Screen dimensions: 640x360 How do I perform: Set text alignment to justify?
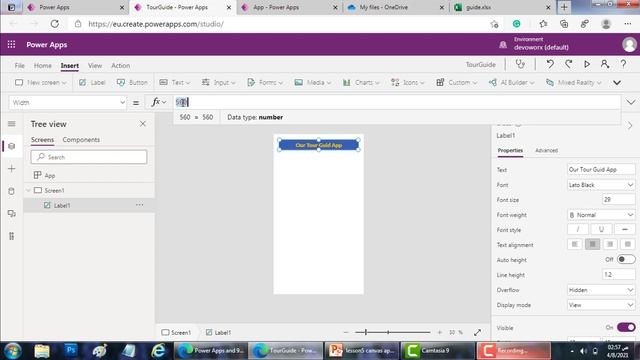click(x=628, y=244)
